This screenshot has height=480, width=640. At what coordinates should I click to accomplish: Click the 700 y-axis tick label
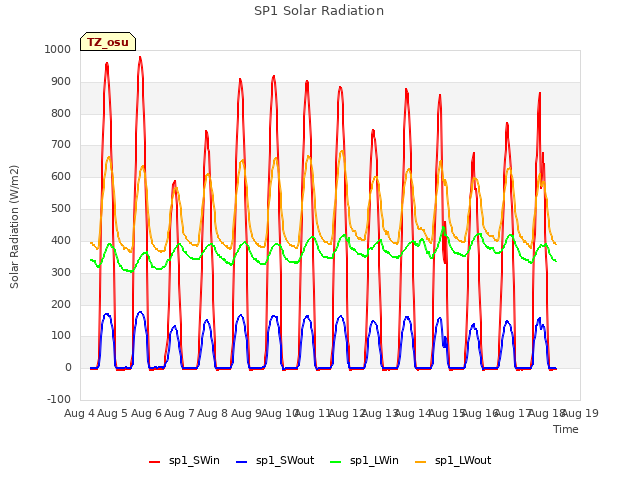[61, 145]
